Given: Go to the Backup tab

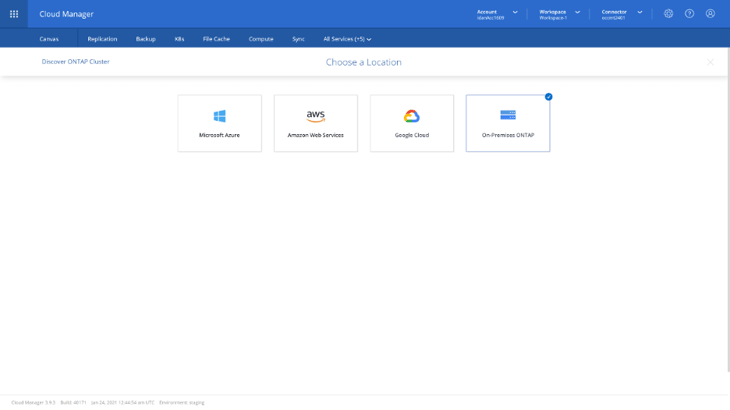Looking at the screenshot, I should tap(145, 39).
